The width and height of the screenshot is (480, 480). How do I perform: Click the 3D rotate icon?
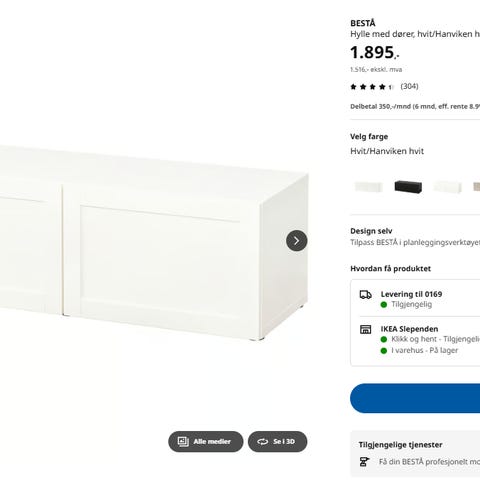(262, 442)
